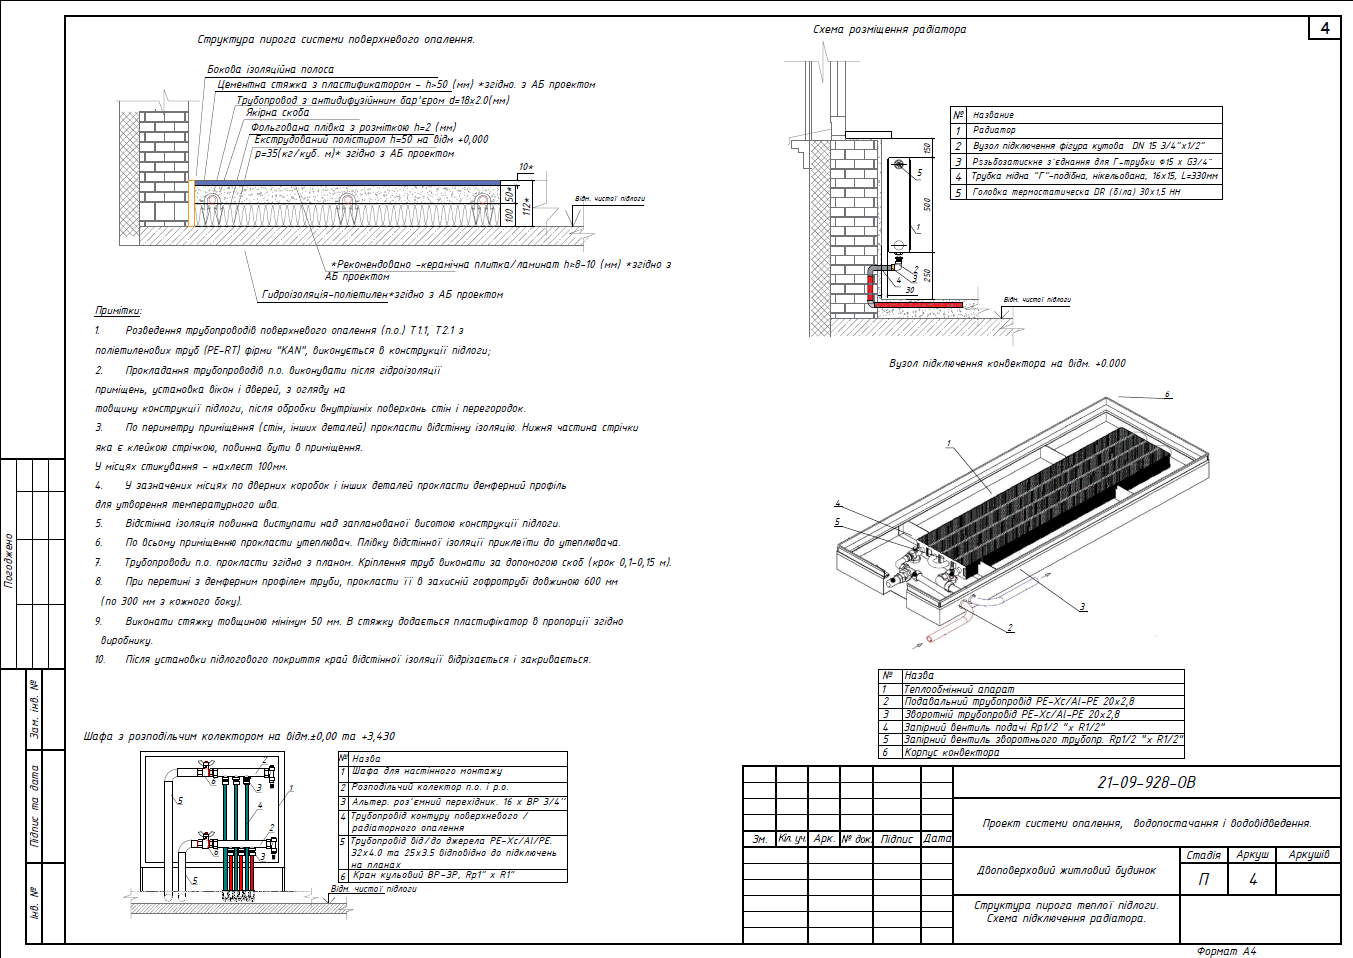
Task: Click the 'Підпис' column header in the title block
Action: (x=896, y=839)
